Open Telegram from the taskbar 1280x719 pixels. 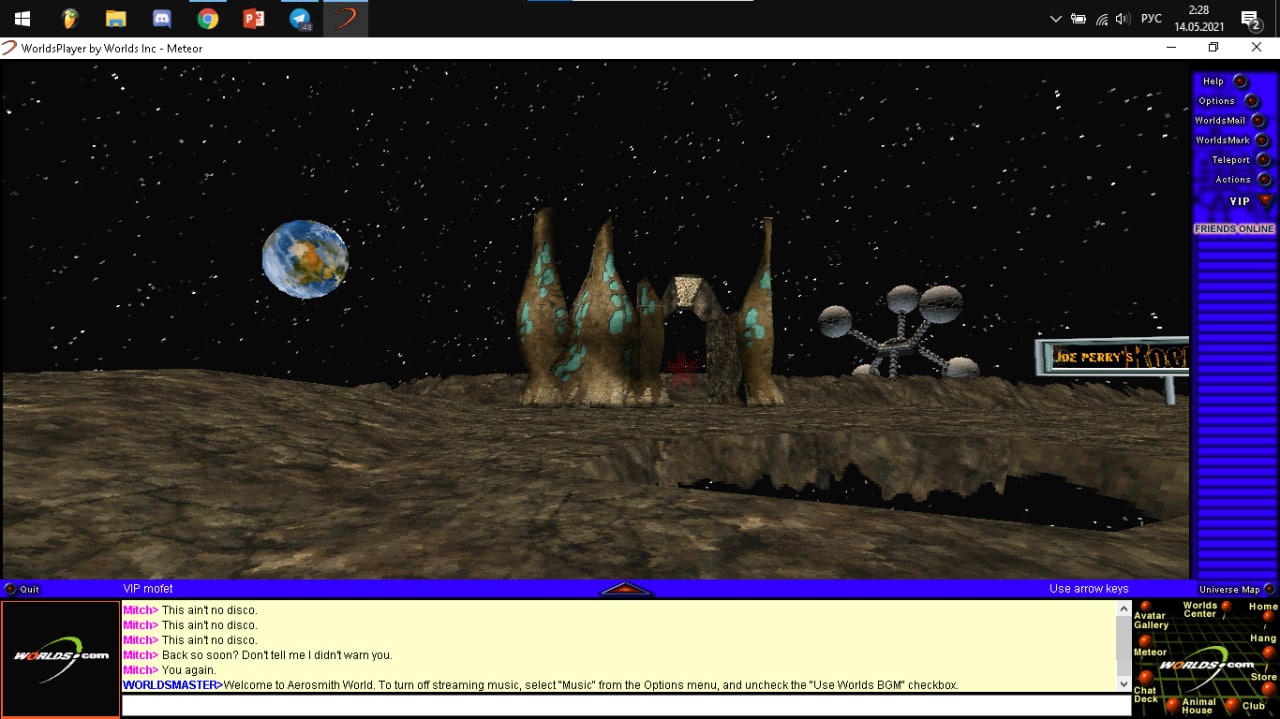point(300,18)
